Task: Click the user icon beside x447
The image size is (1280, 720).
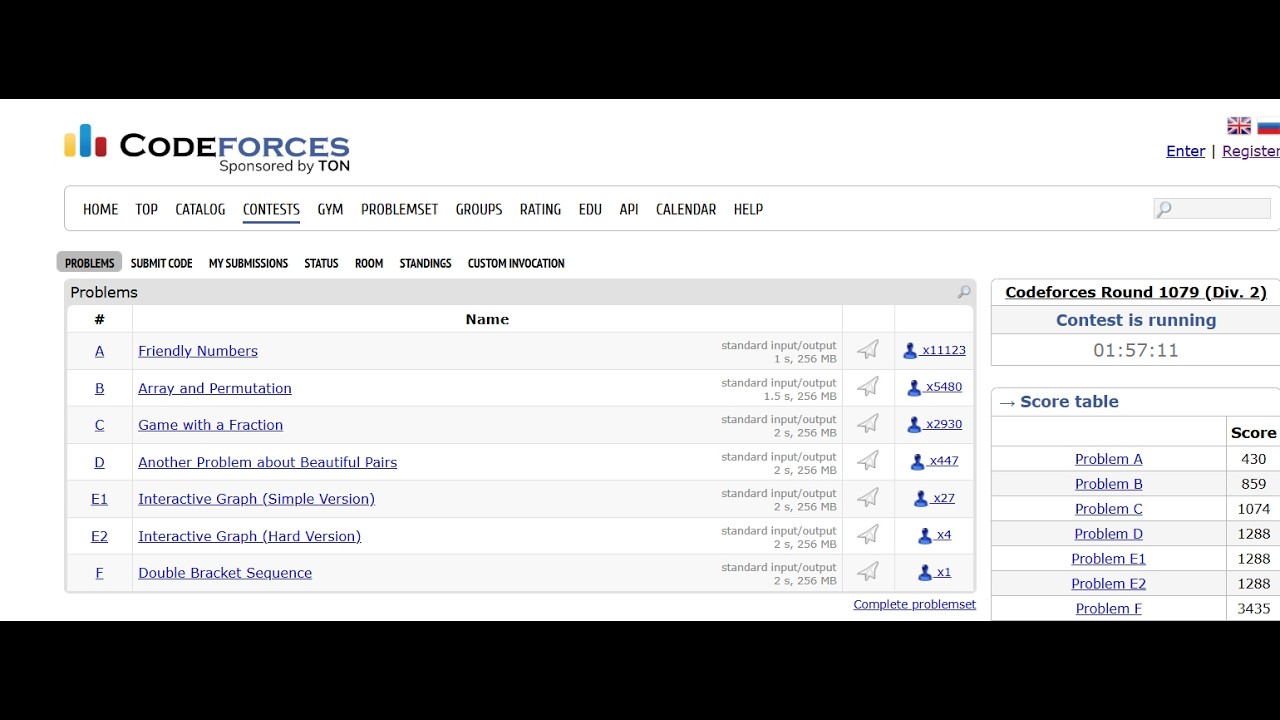Action: pyautogui.click(x=918, y=462)
